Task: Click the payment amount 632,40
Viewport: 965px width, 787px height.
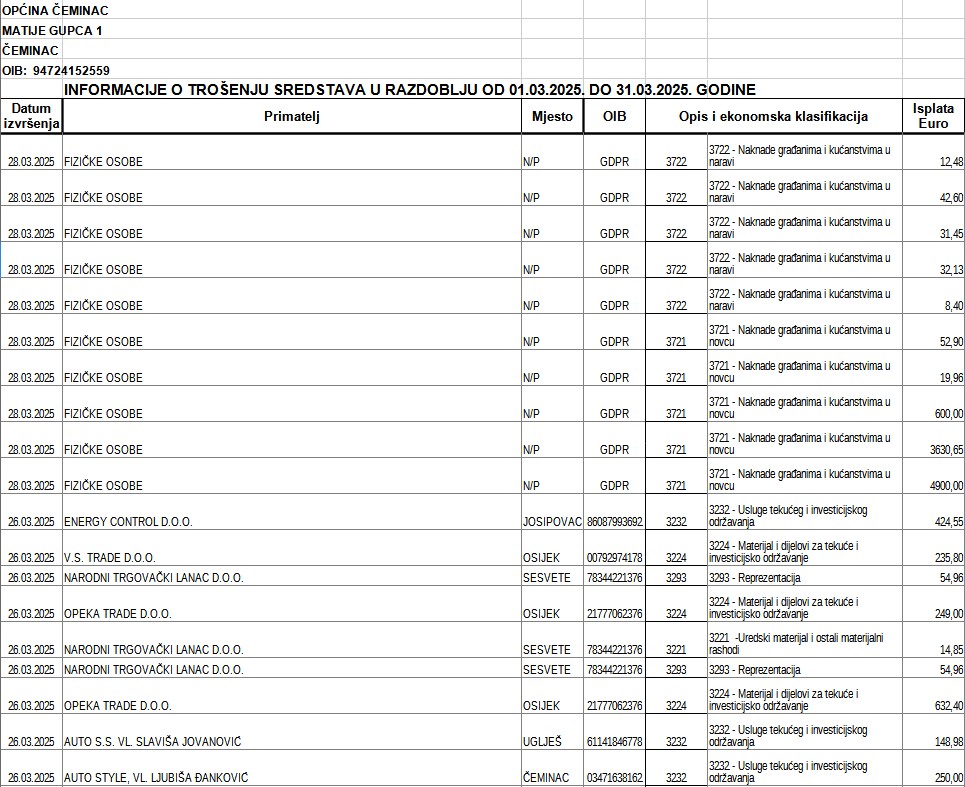Action: tap(948, 705)
